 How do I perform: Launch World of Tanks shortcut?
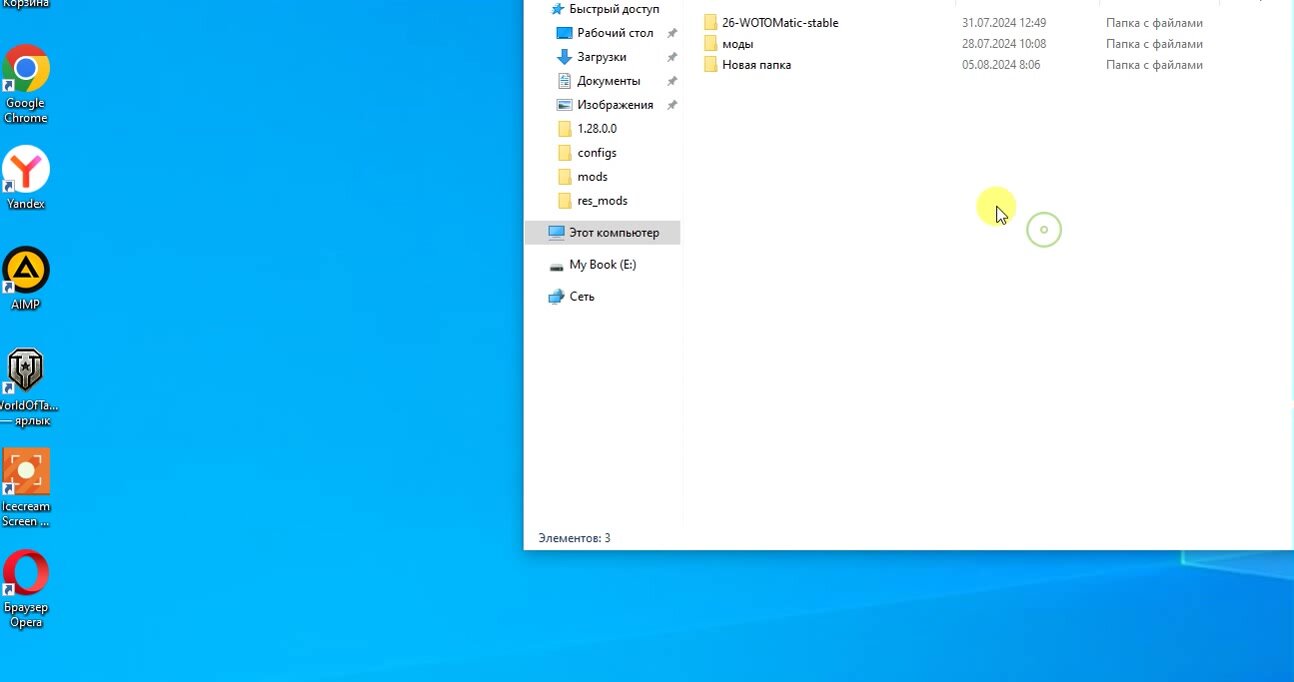[x=26, y=371]
